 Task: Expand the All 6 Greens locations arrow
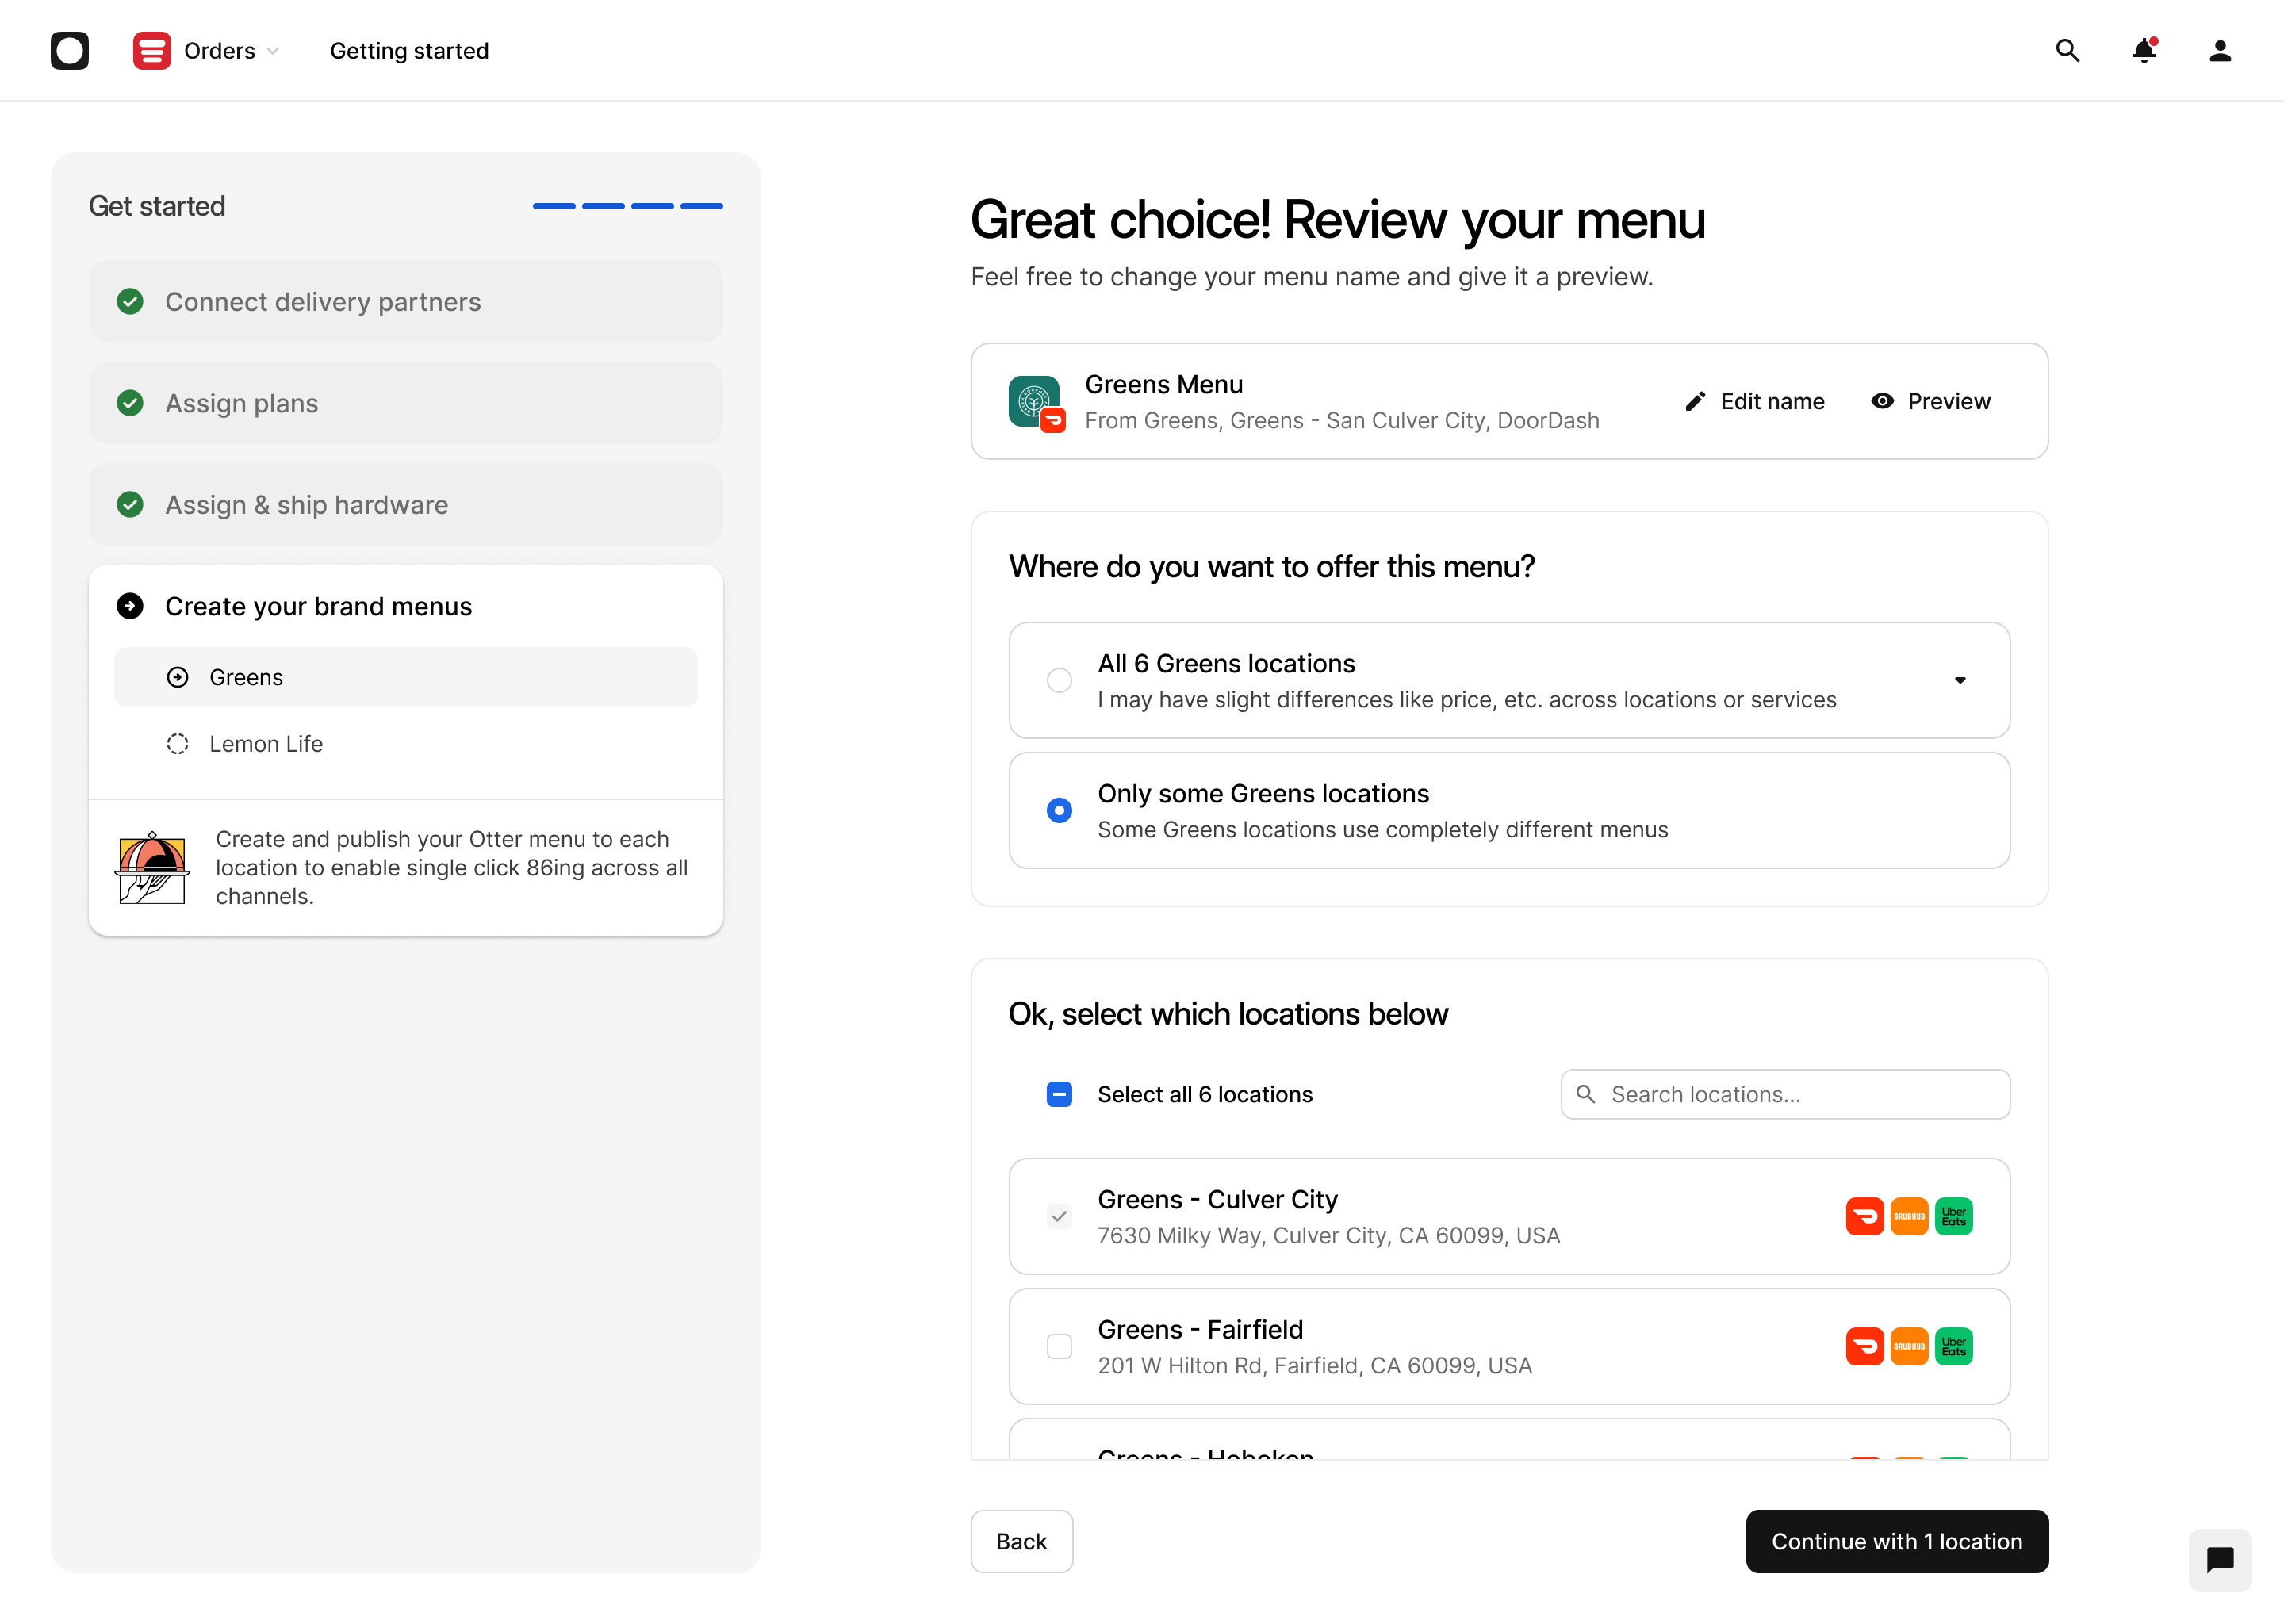[x=1959, y=680]
